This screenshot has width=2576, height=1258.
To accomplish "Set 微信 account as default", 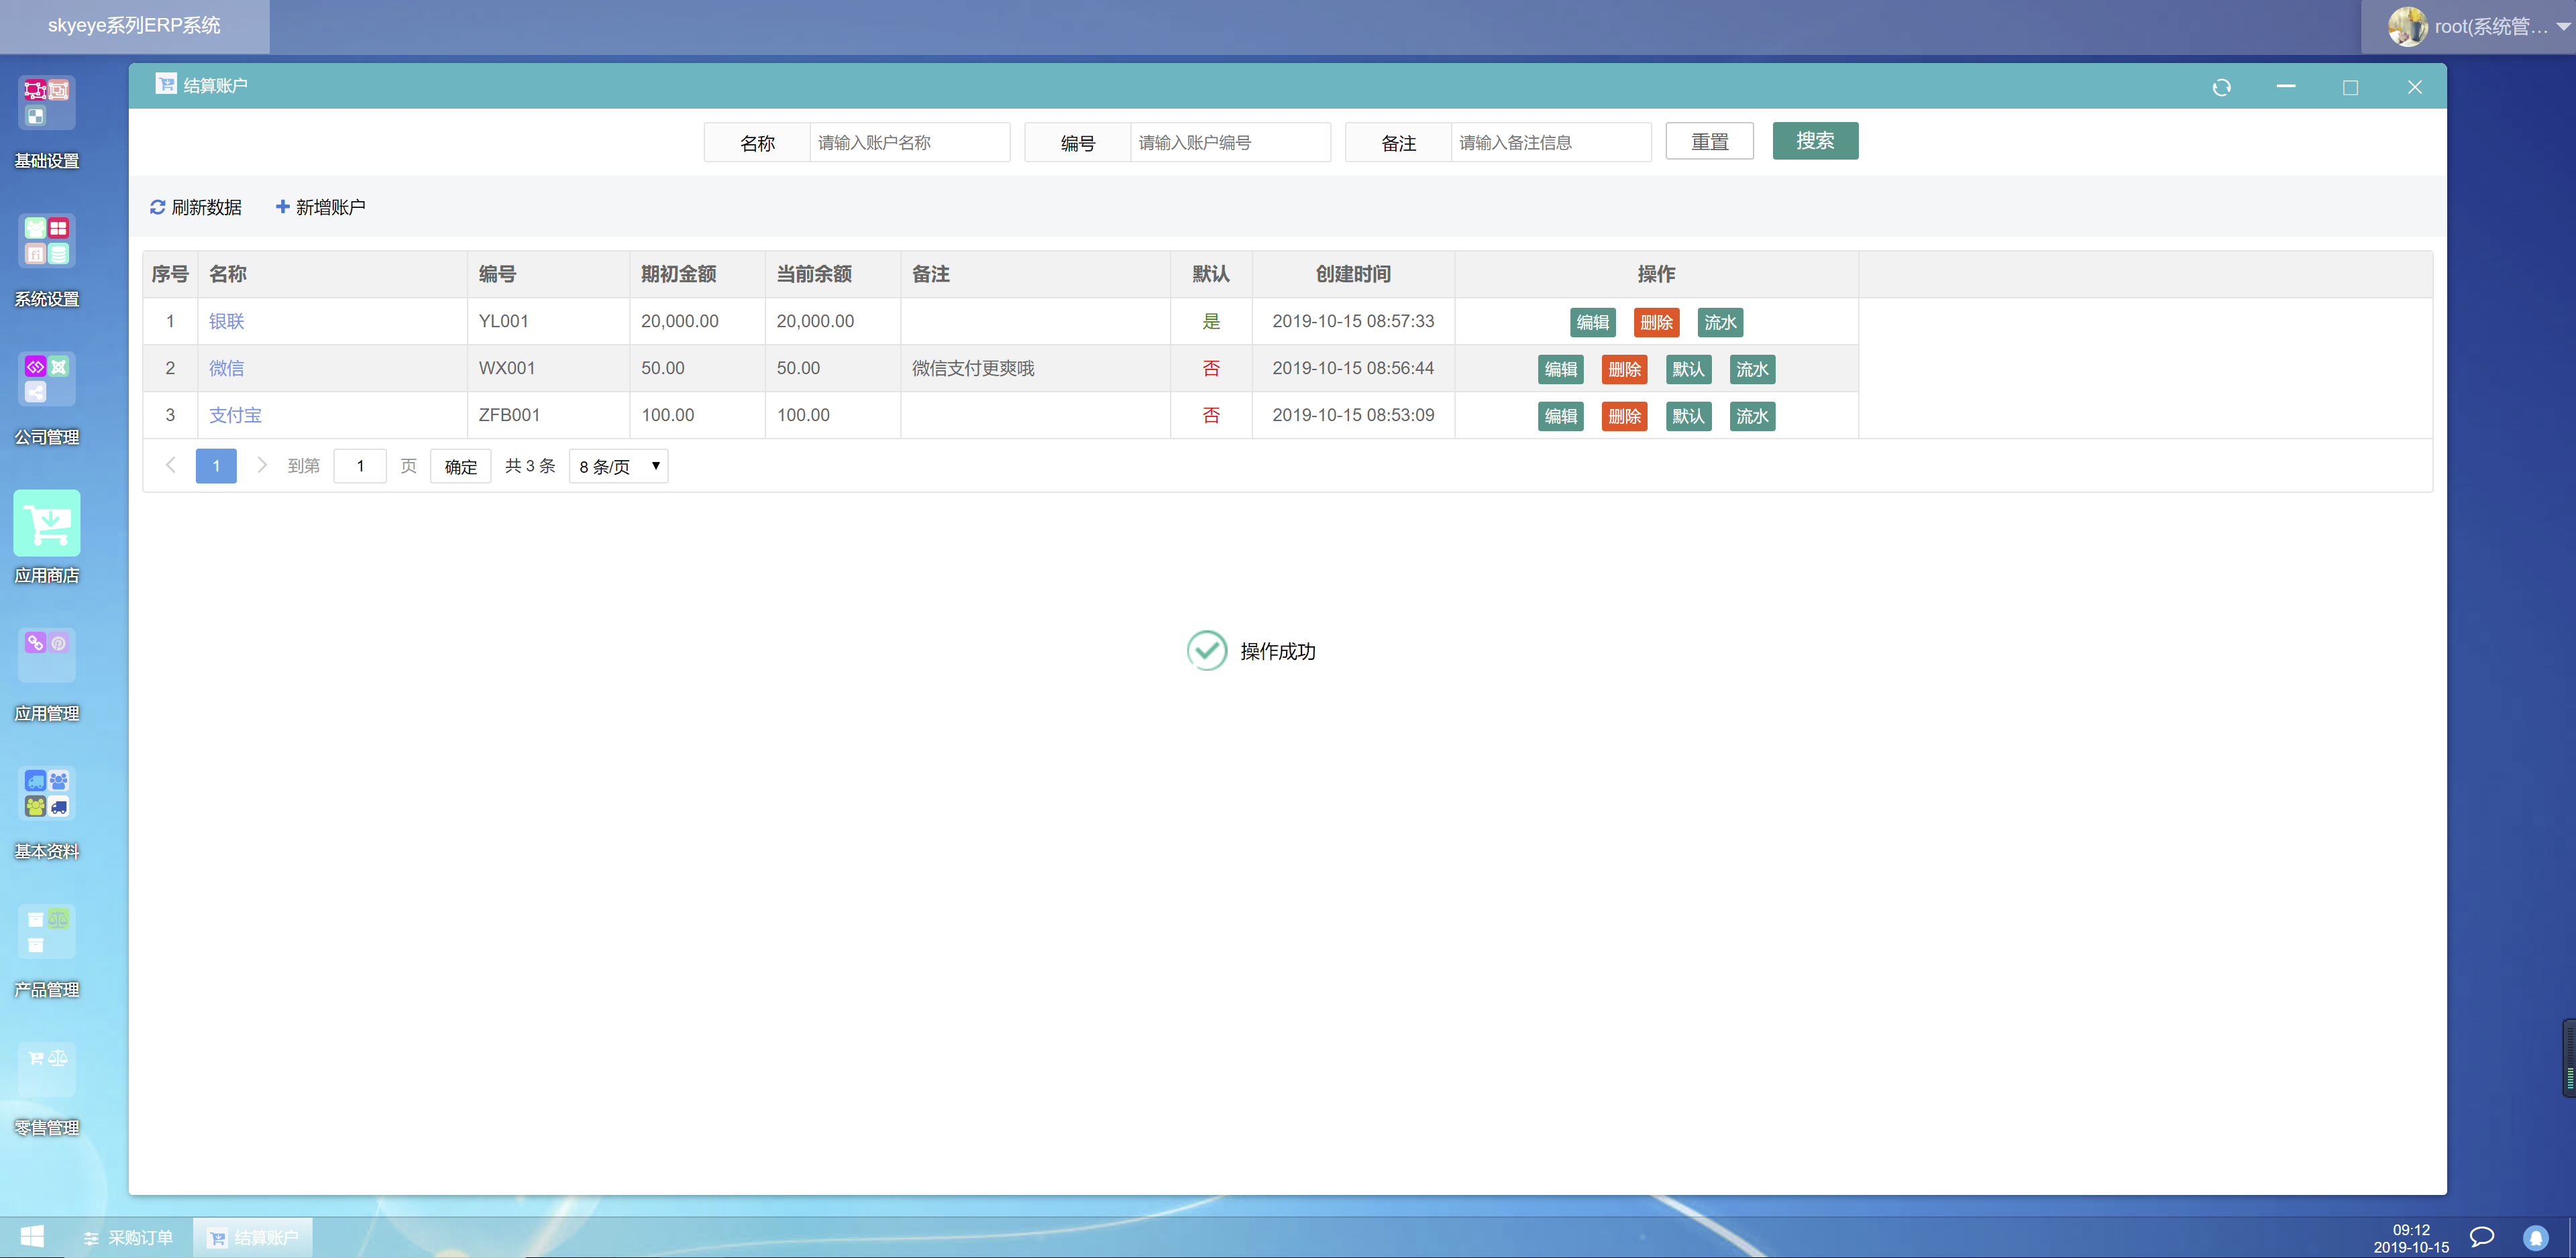I will (x=1688, y=369).
